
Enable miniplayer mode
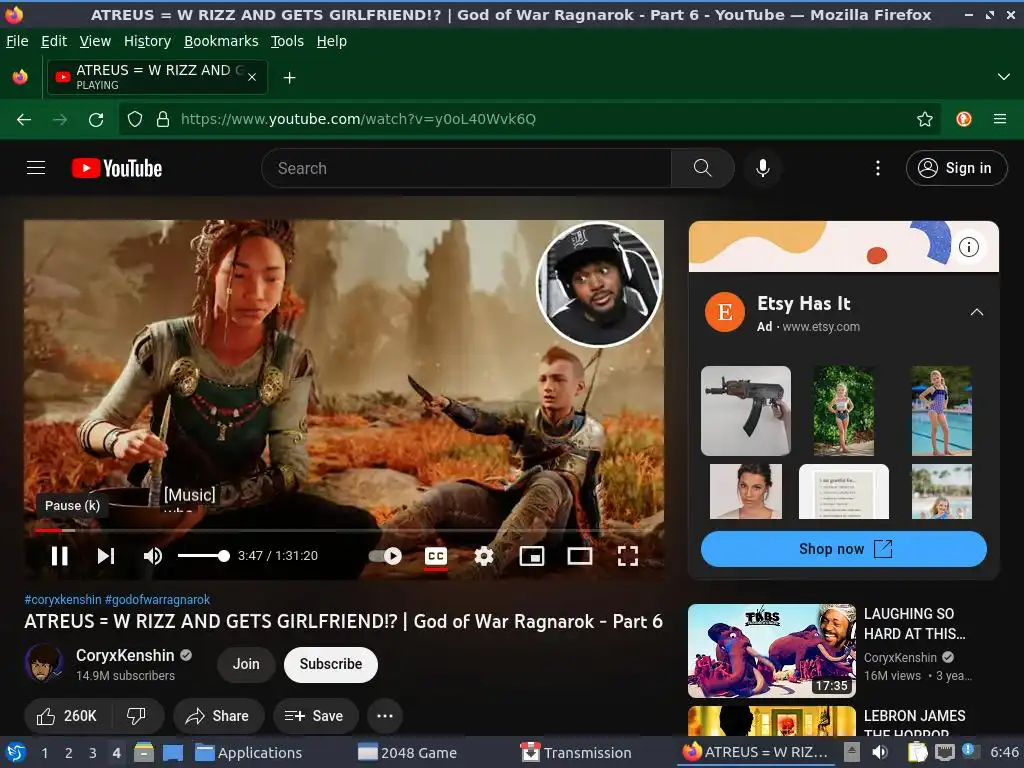tap(532, 556)
